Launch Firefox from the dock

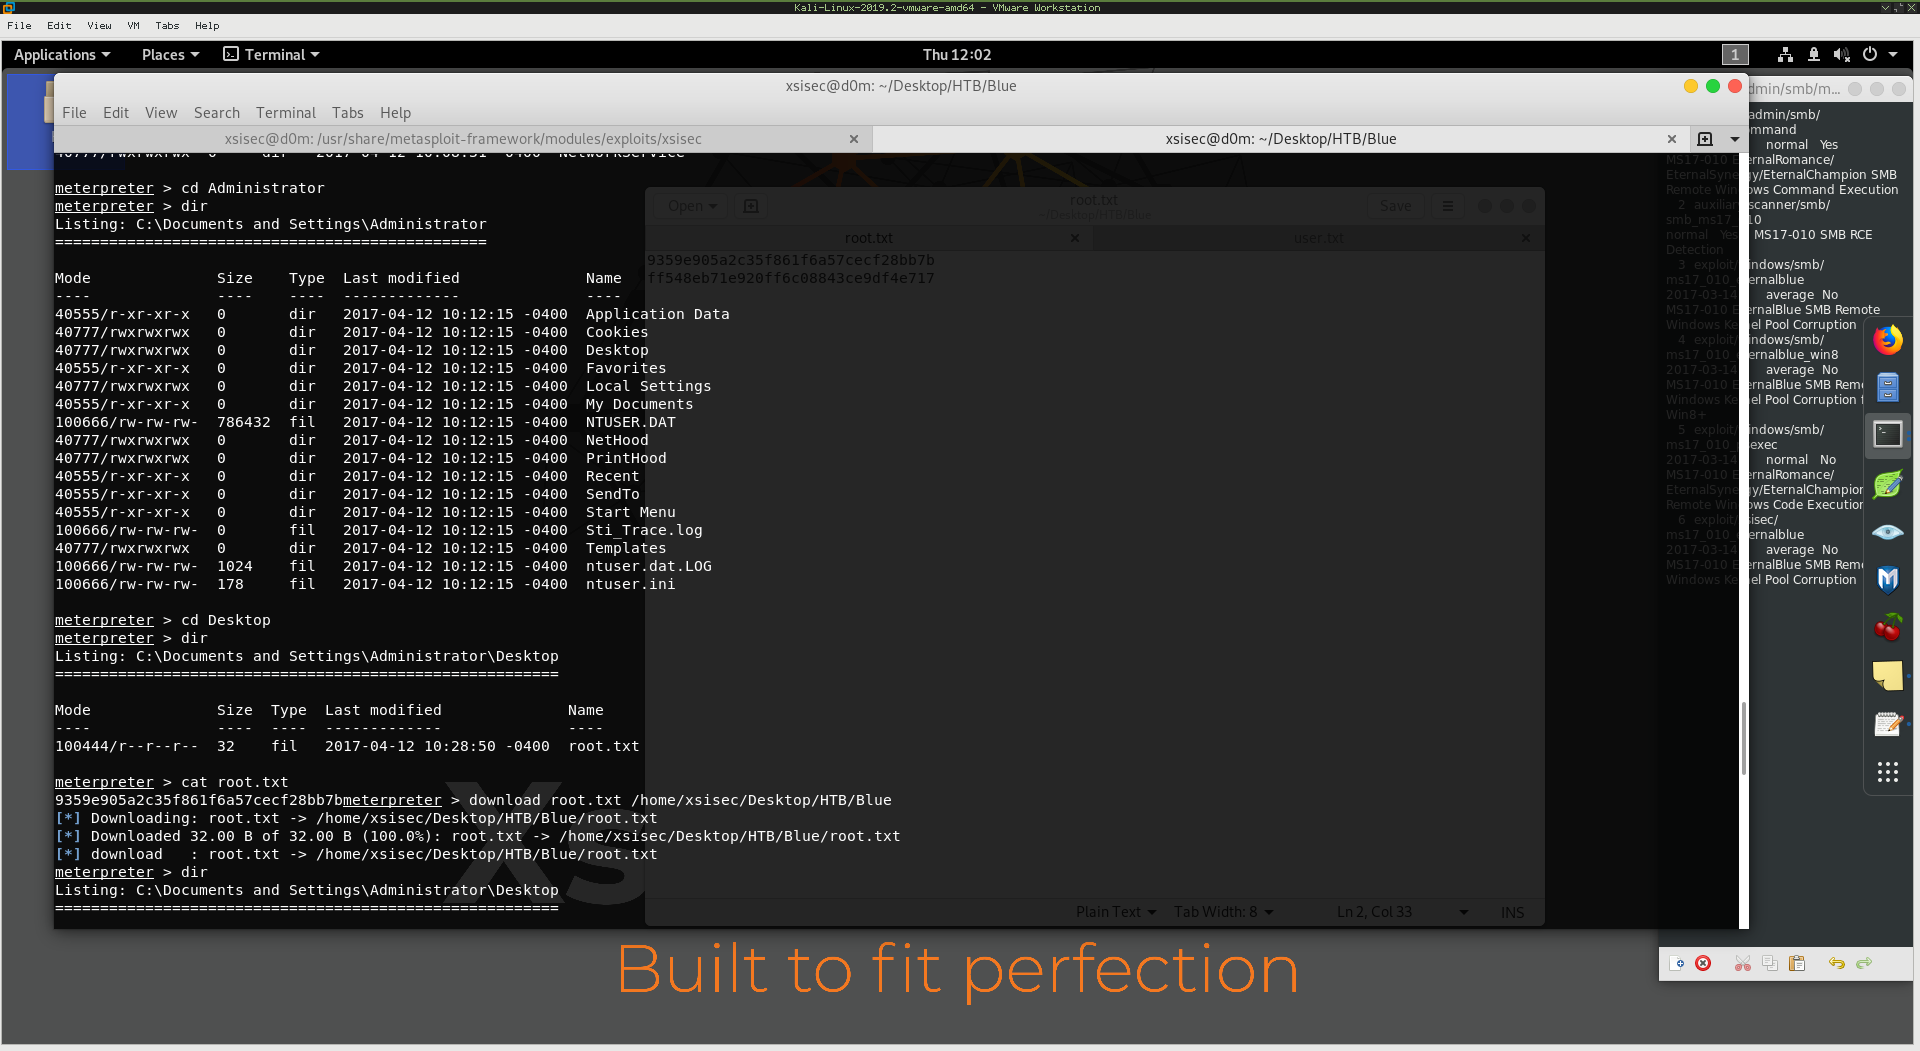(x=1887, y=340)
